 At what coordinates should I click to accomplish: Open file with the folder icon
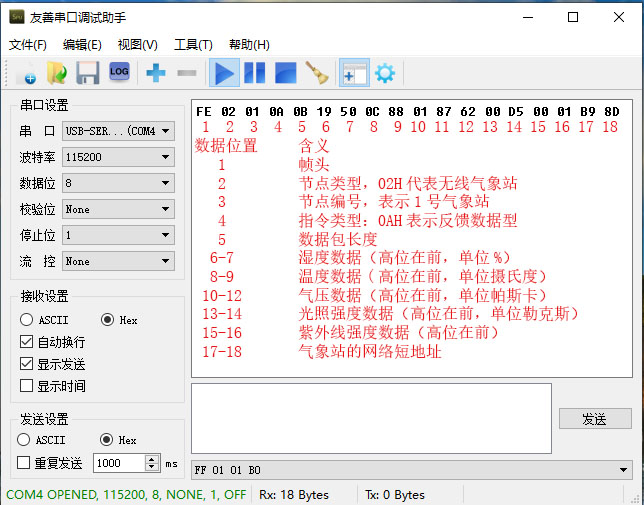click(57, 73)
